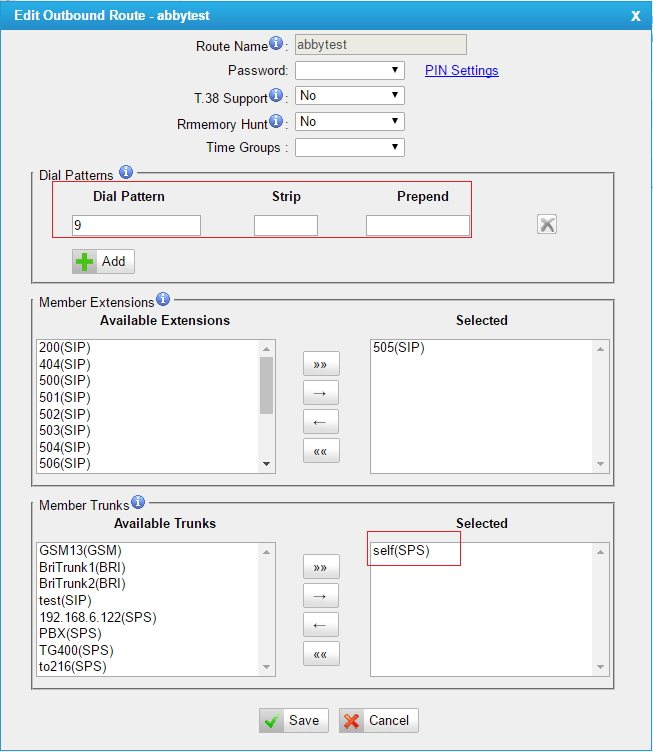Select trunk BriTrunk2(BRI)

pos(82,584)
